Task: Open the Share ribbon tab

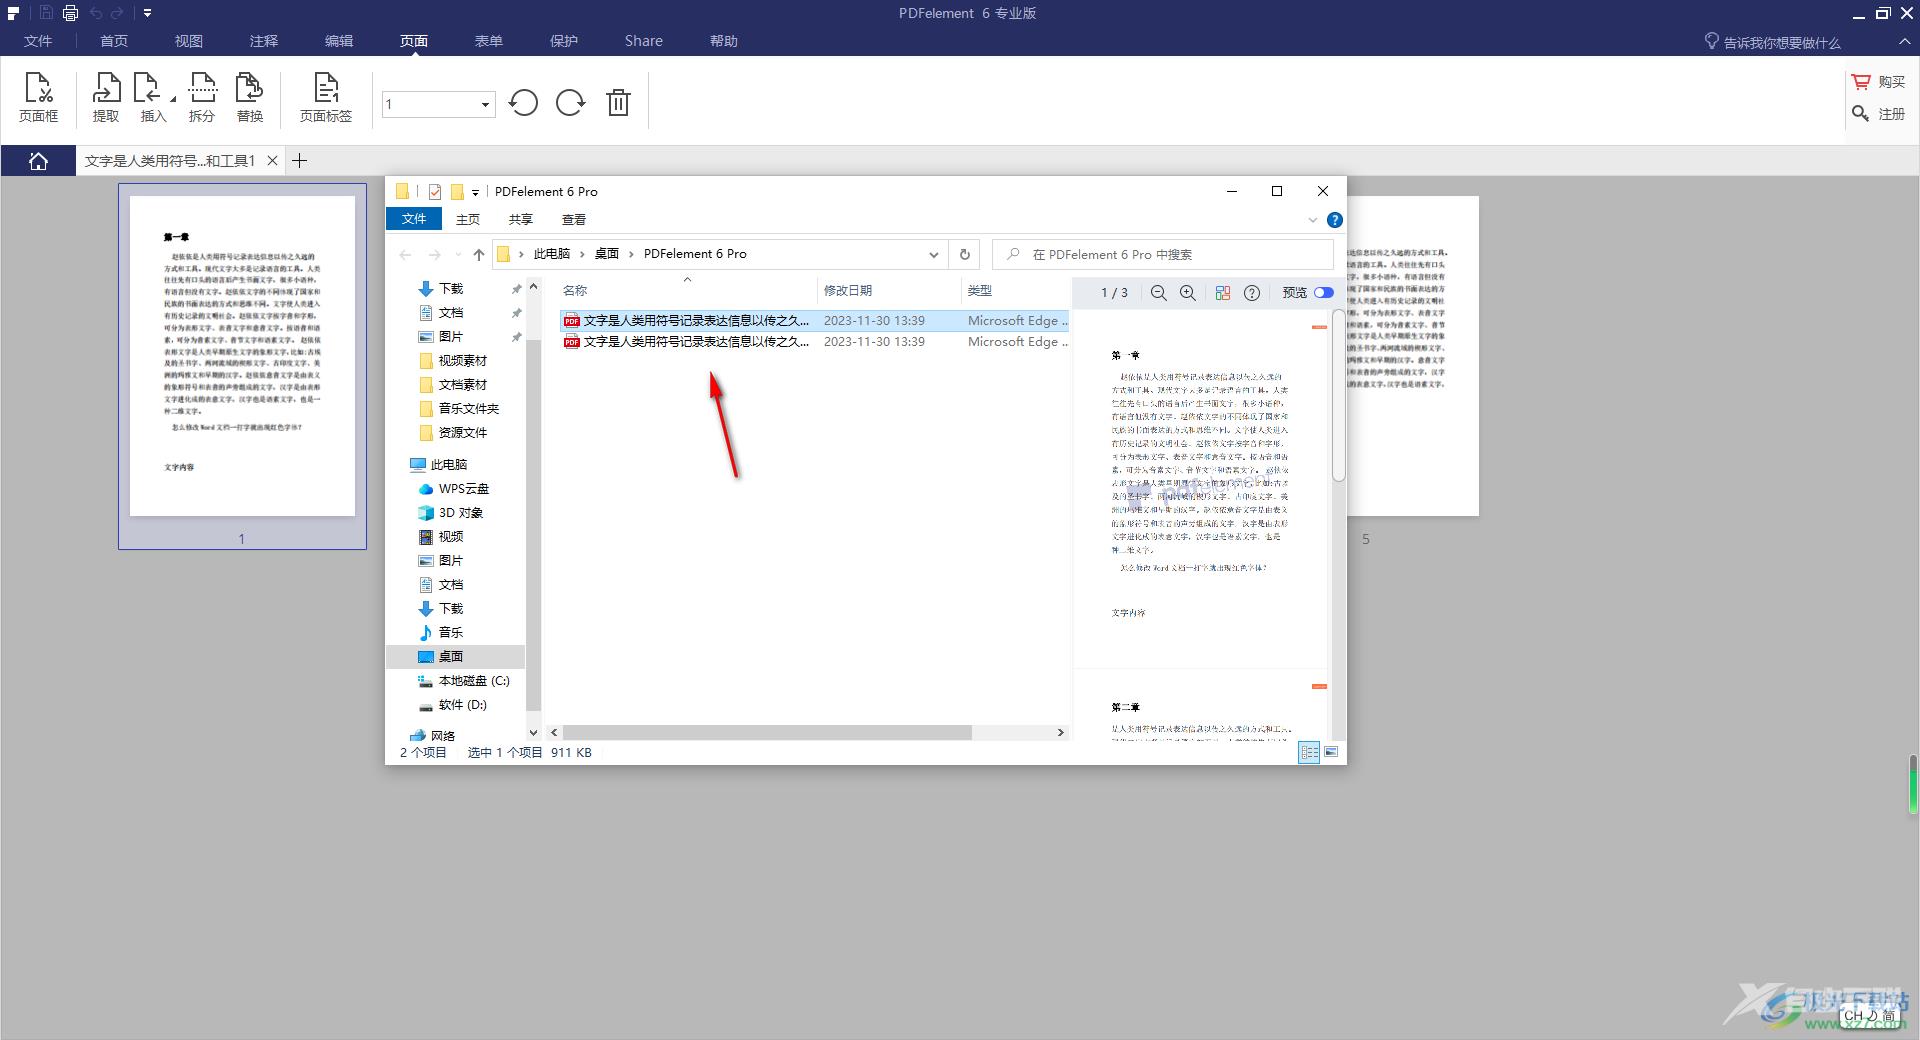Action: pos(644,41)
